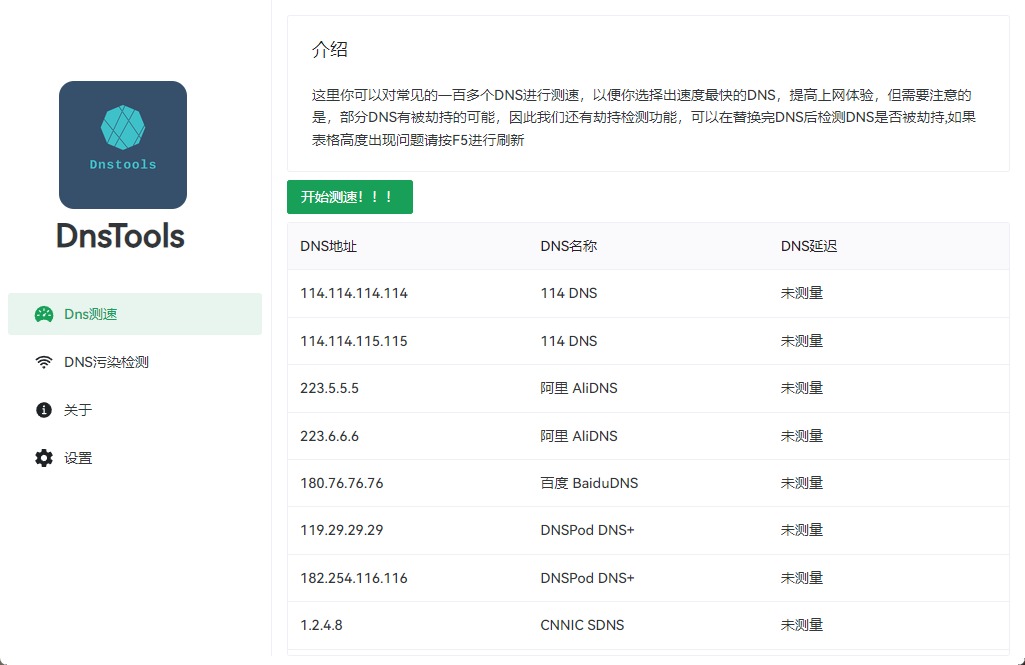The image size is (1025, 665).
Task: Click 未测量 latency in 182.254.116.116 row
Action: (x=801, y=578)
